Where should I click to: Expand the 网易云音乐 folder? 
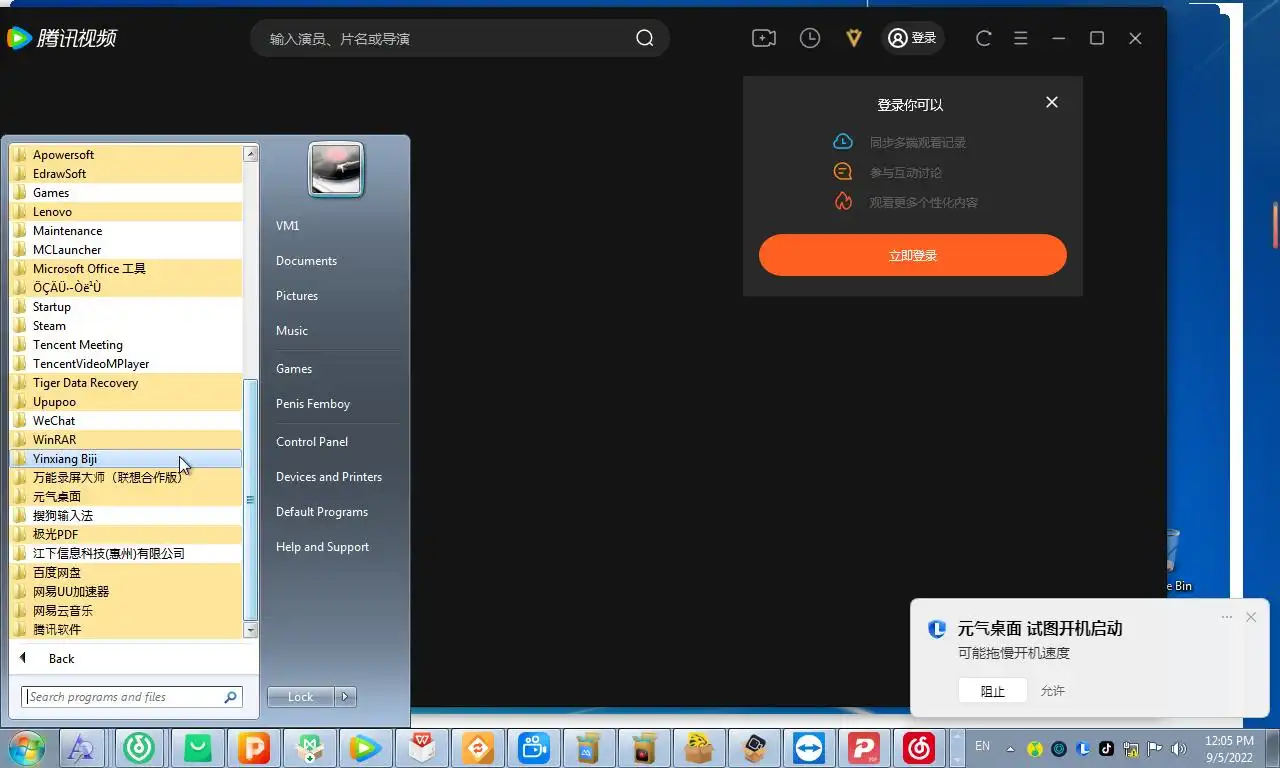pyautogui.click(x=126, y=611)
